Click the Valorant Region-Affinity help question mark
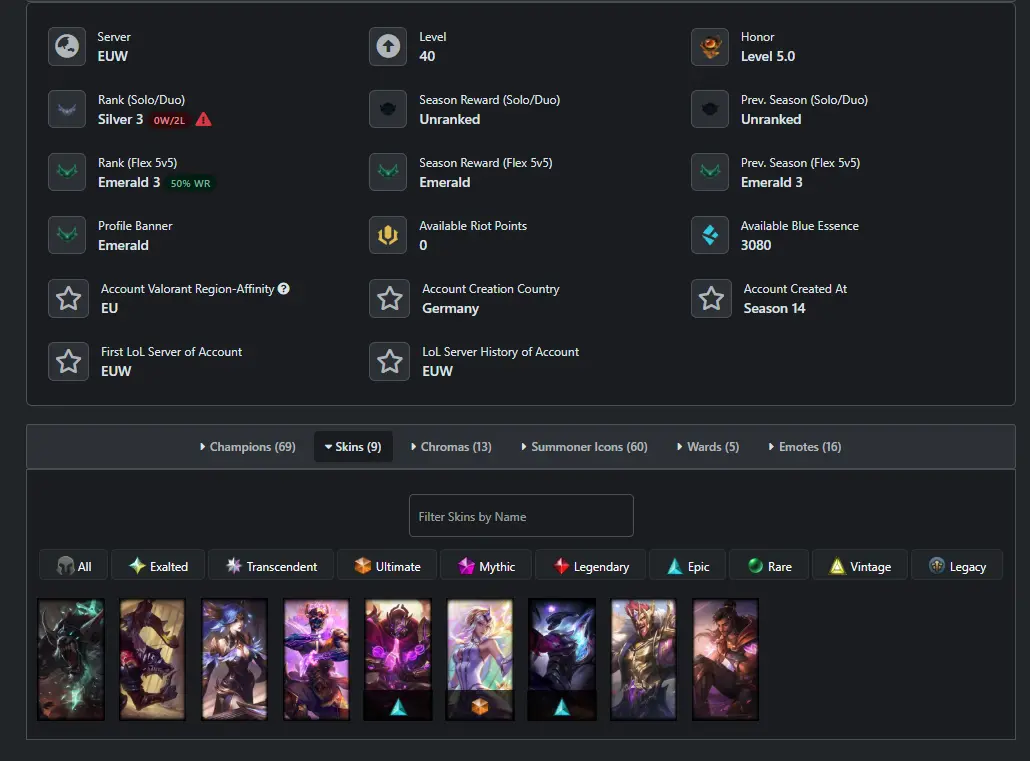This screenshot has width=1030, height=761. (284, 288)
